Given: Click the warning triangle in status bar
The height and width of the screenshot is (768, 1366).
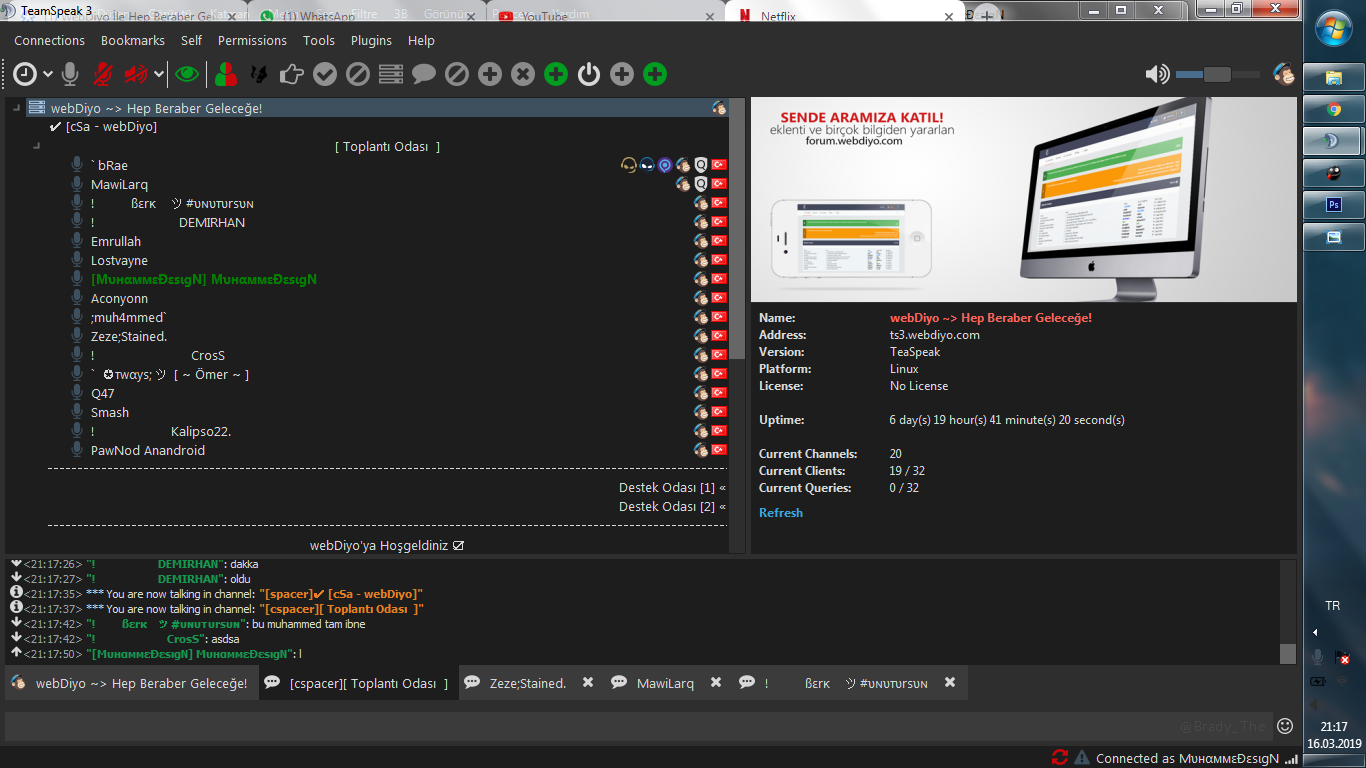Looking at the screenshot, I should click(x=1082, y=758).
